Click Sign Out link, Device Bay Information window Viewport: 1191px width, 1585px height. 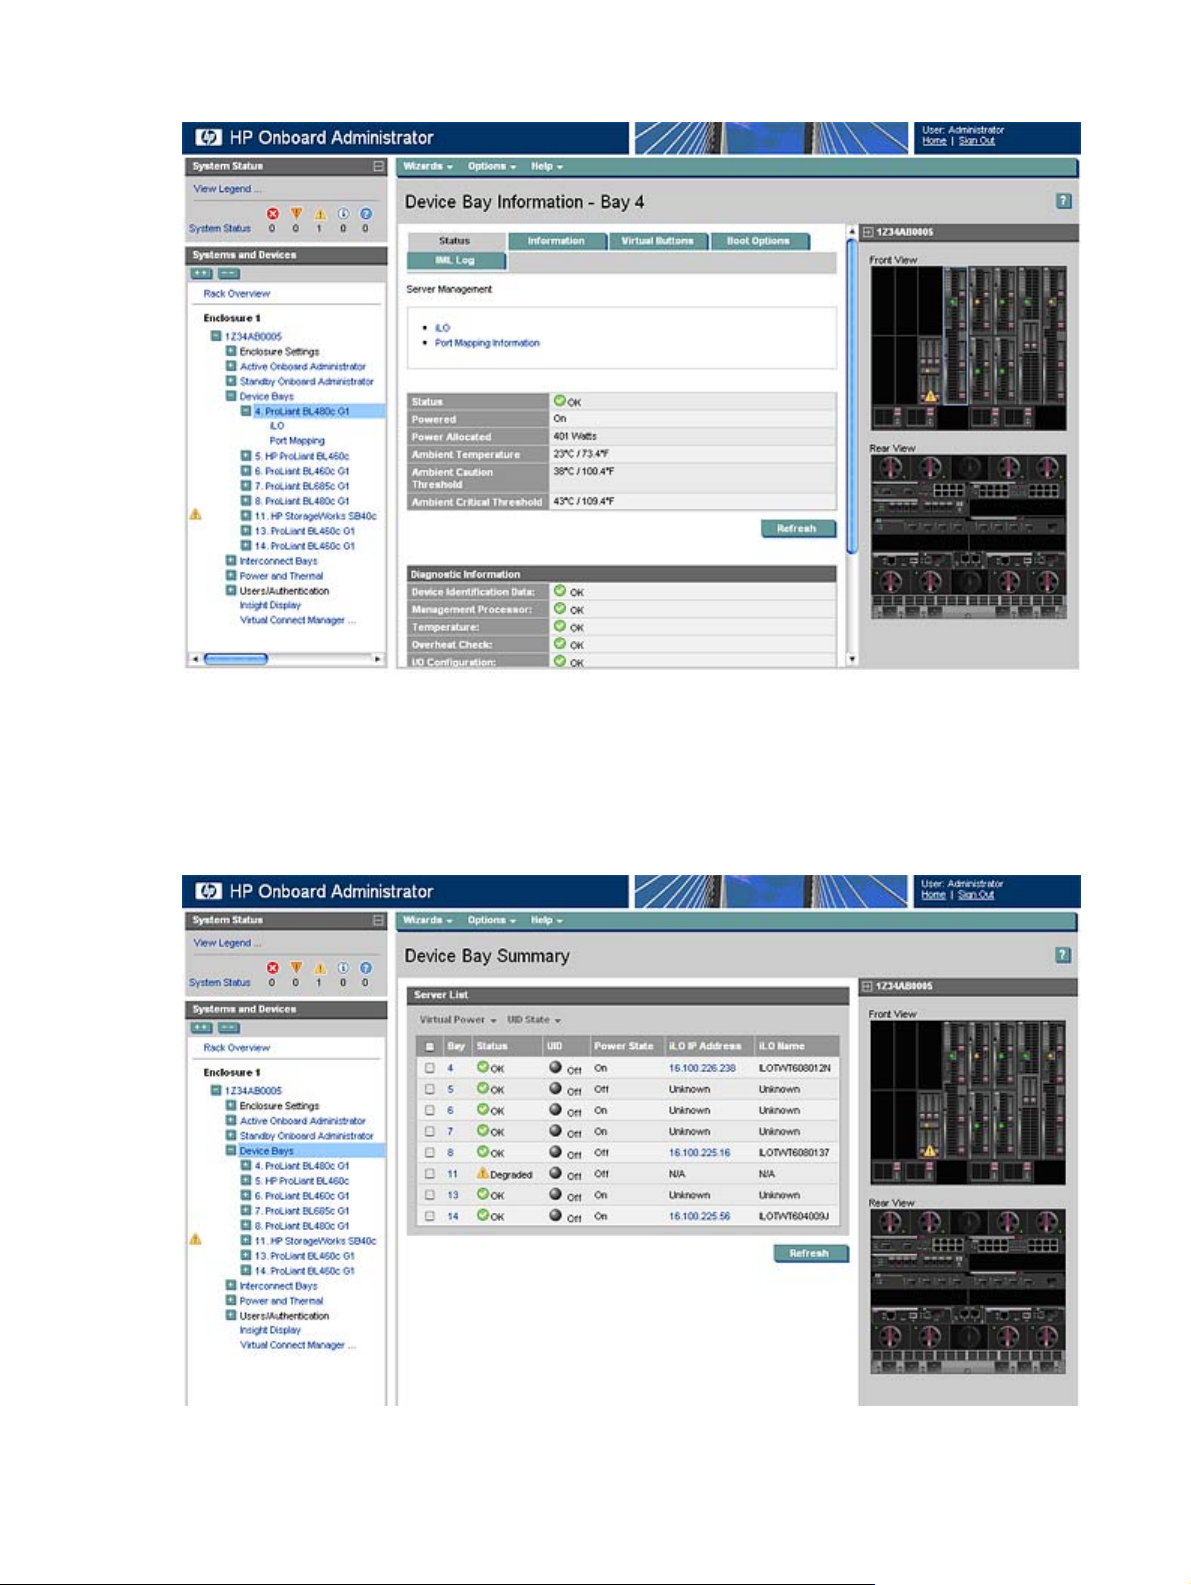click(977, 141)
